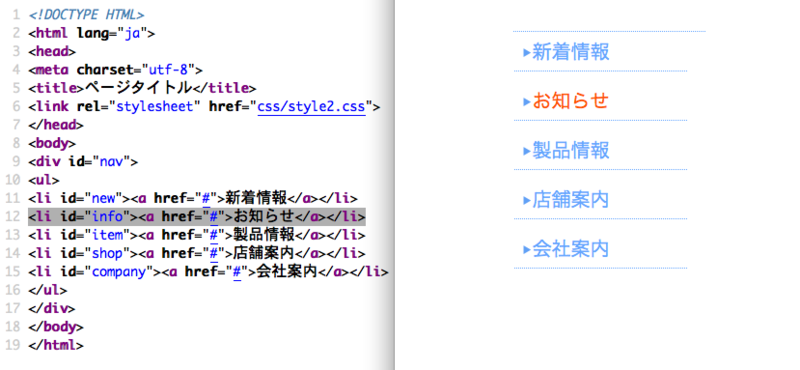Image resolution: width=800 pixels, height=370 pixels.
Task: Click the highlighted li id="info" code line
Action: 196,217
